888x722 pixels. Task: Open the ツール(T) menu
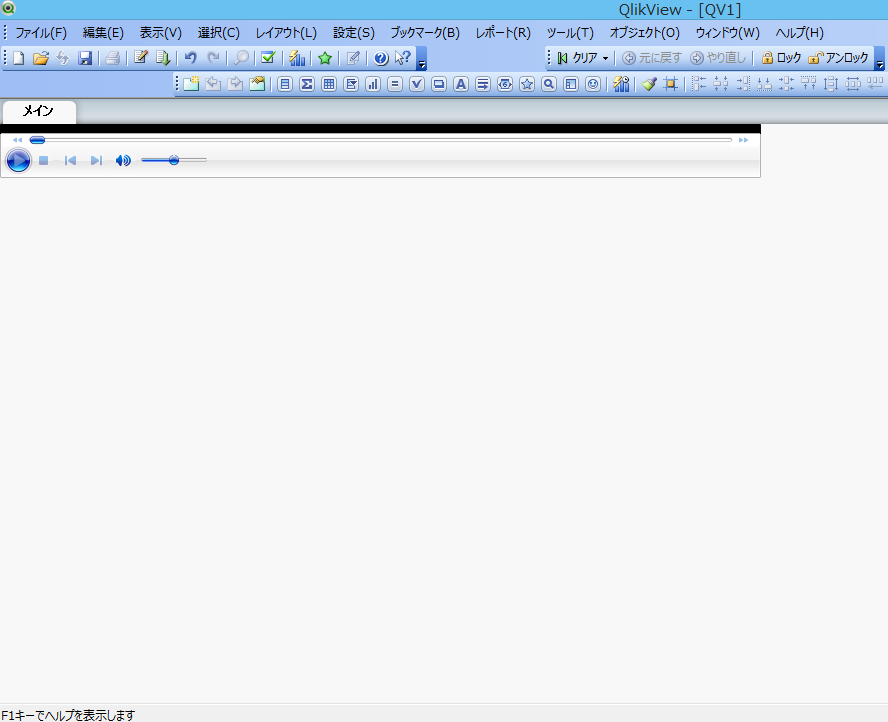coord(570,33)
